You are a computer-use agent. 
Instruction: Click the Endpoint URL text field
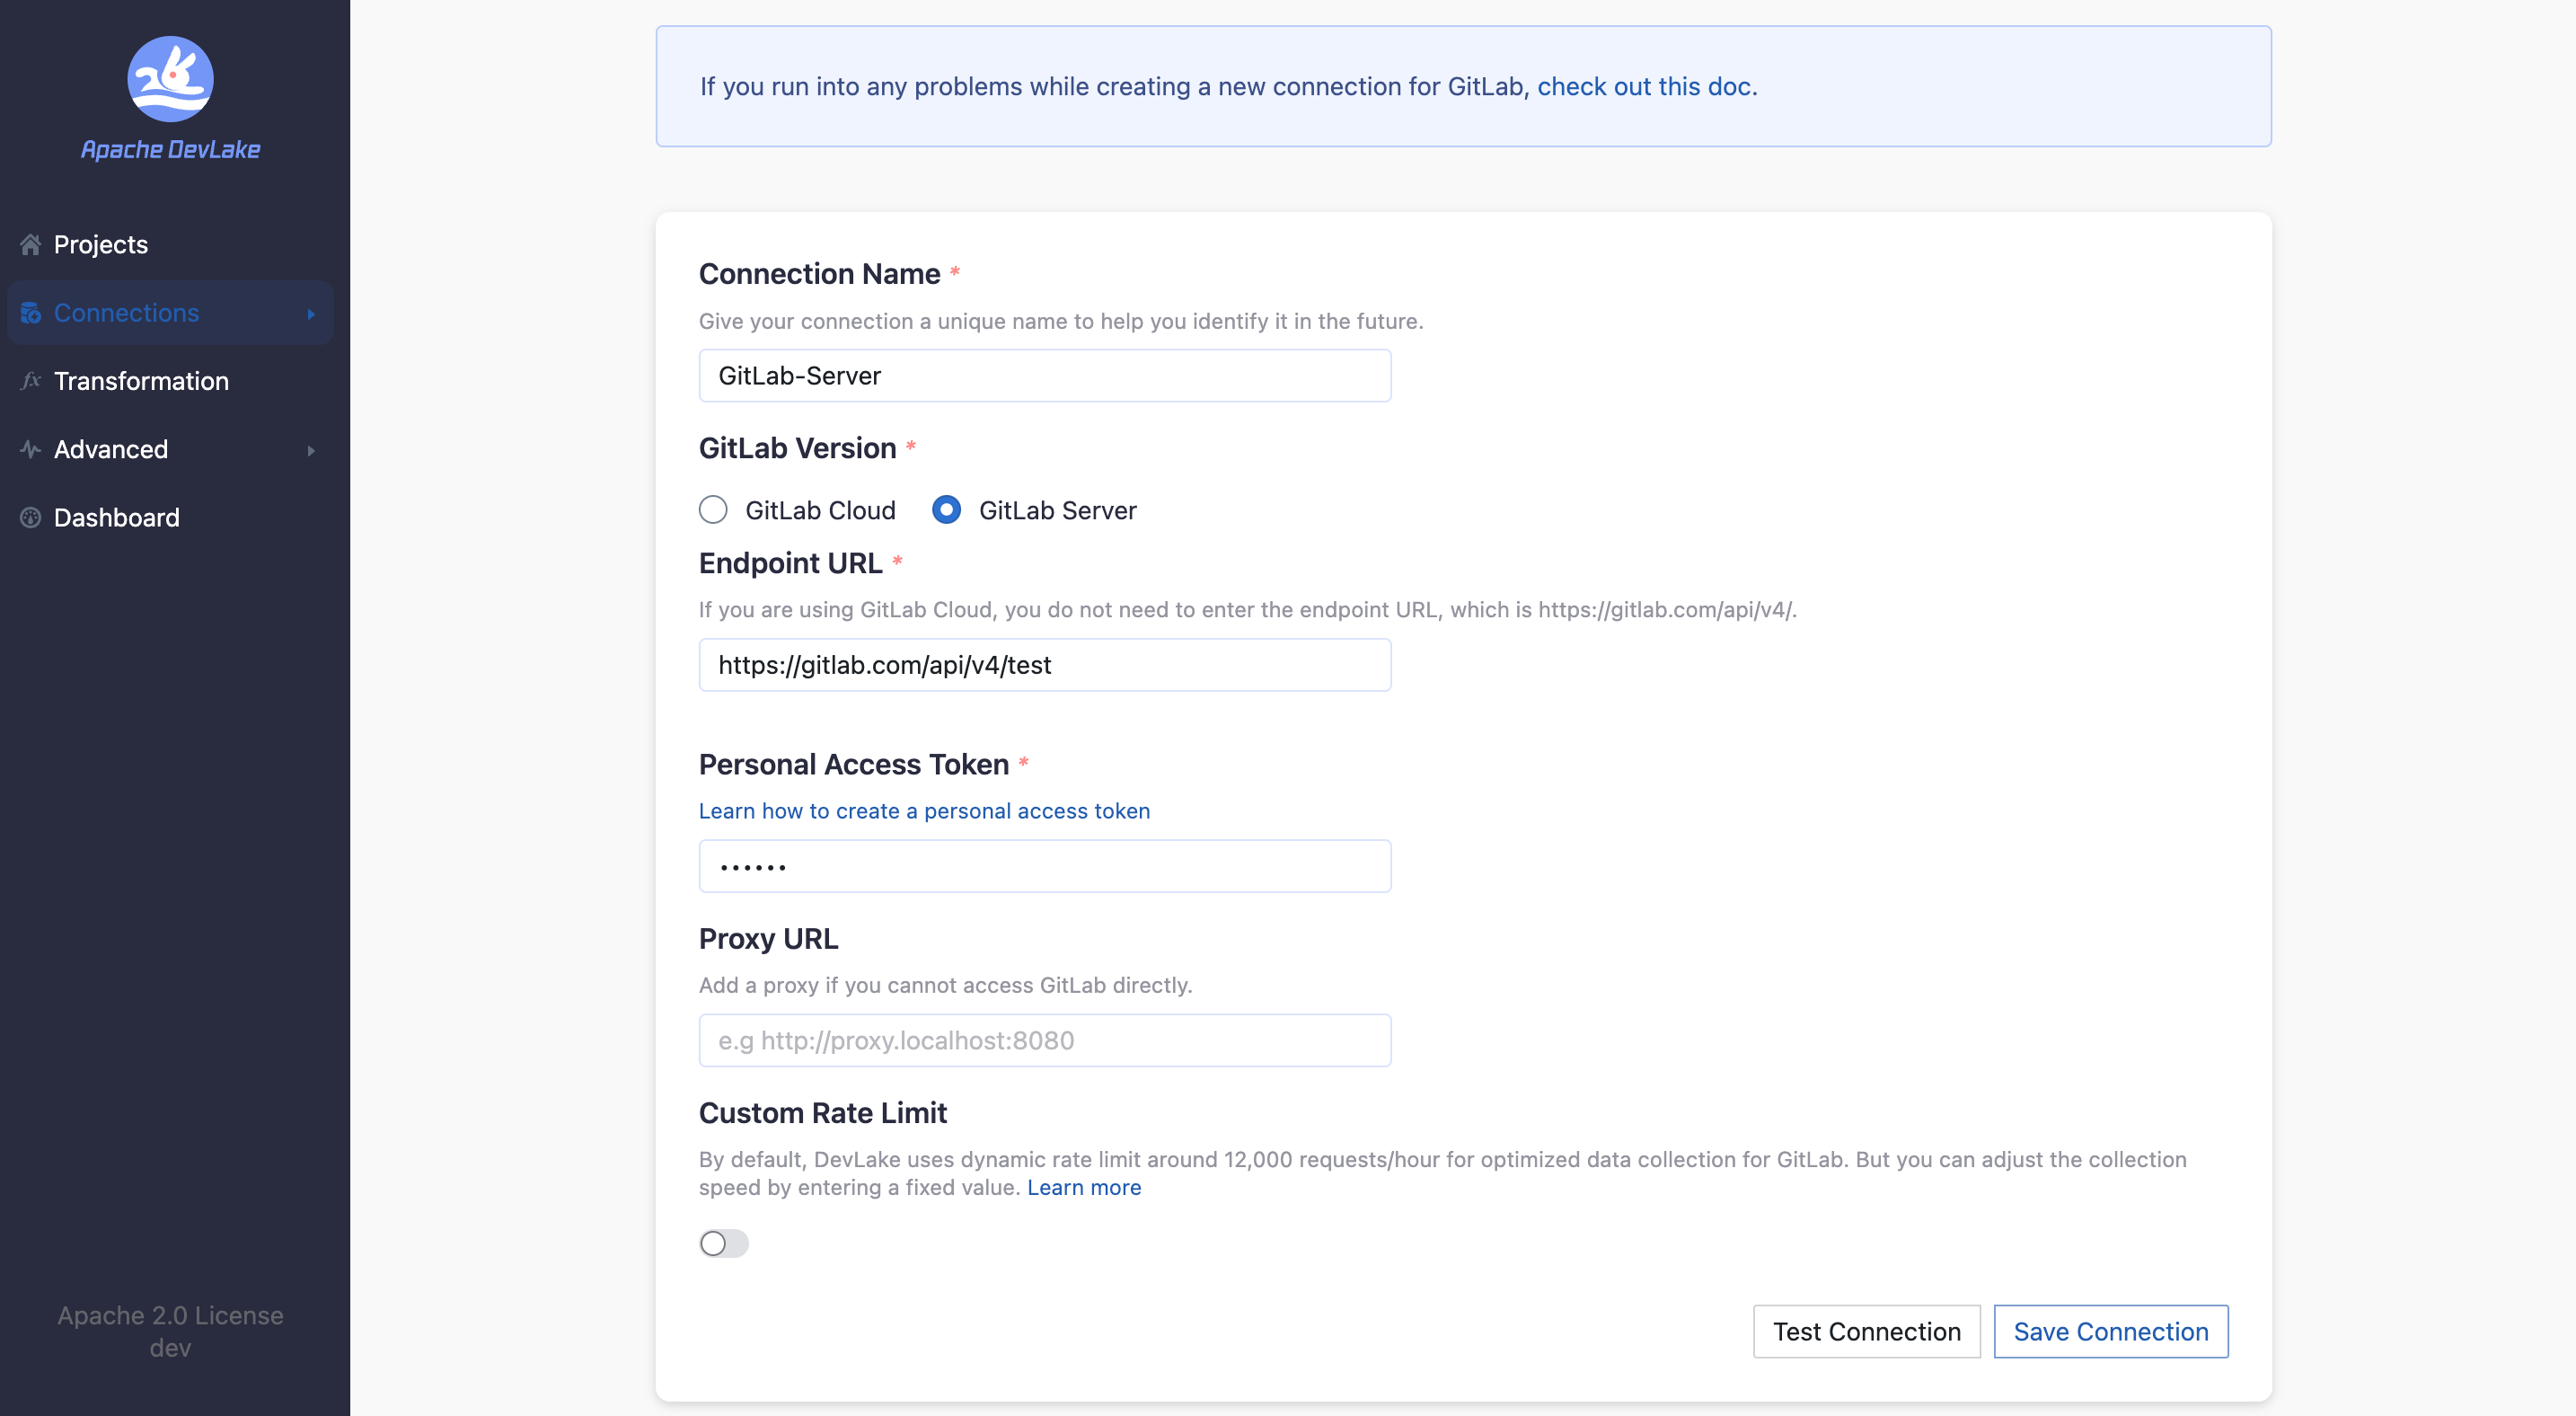pos(1044,665)
